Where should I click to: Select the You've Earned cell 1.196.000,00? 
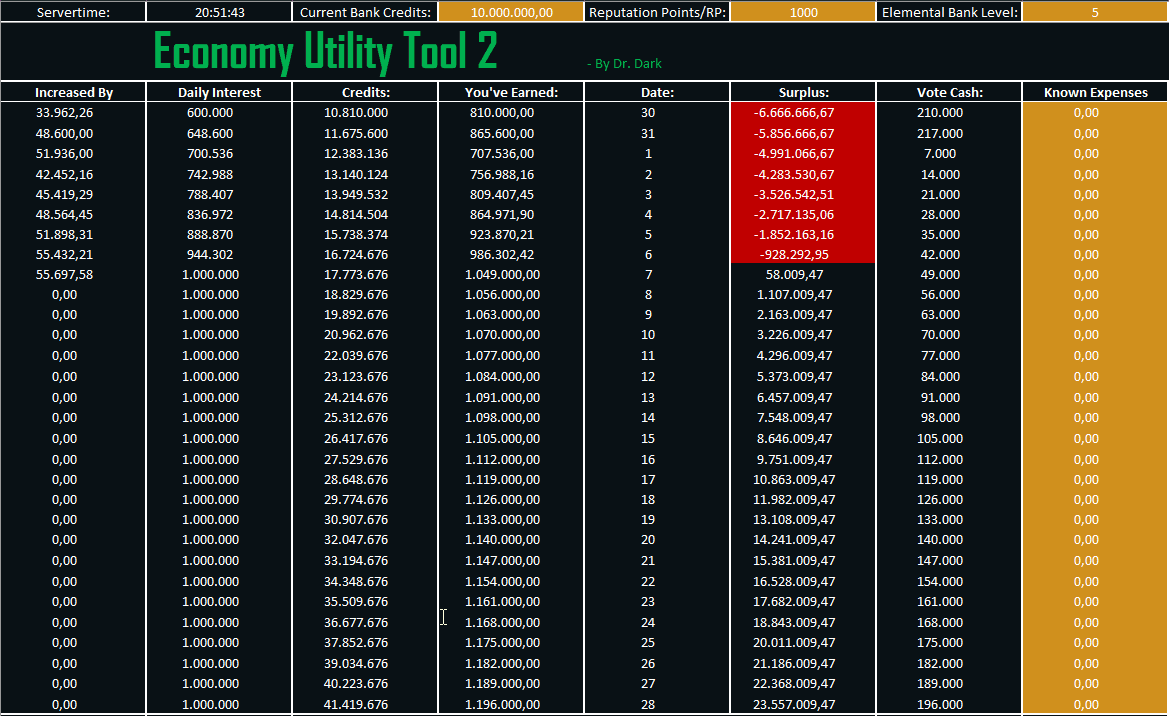[x=502, y=704]
